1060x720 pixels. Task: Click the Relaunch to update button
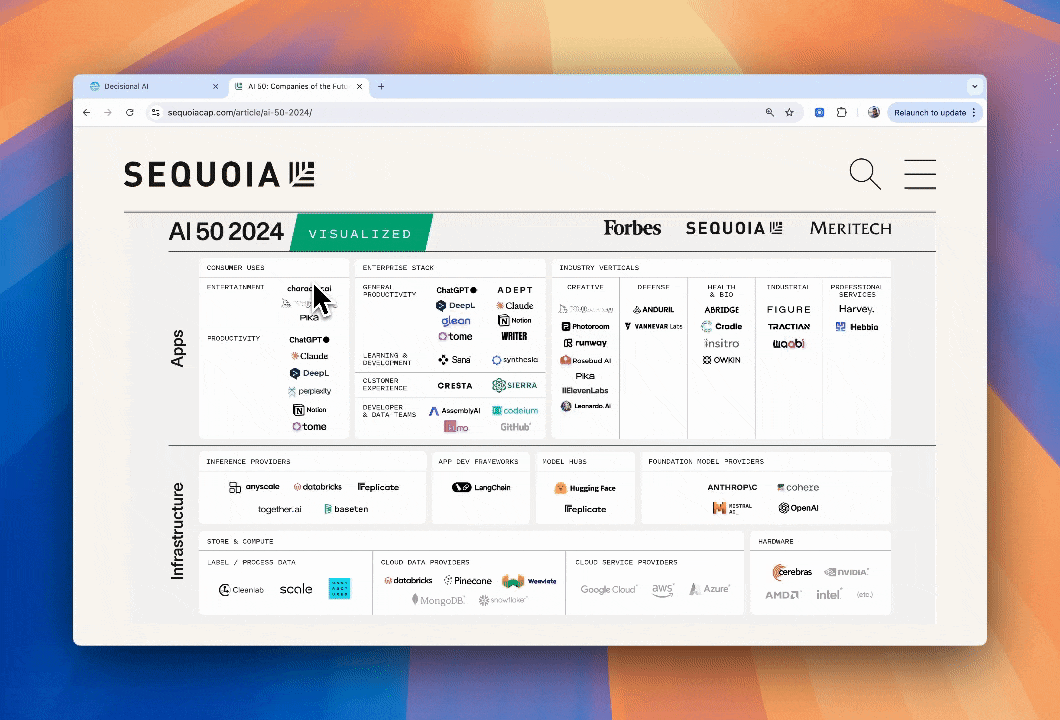(x=929, y=113)
